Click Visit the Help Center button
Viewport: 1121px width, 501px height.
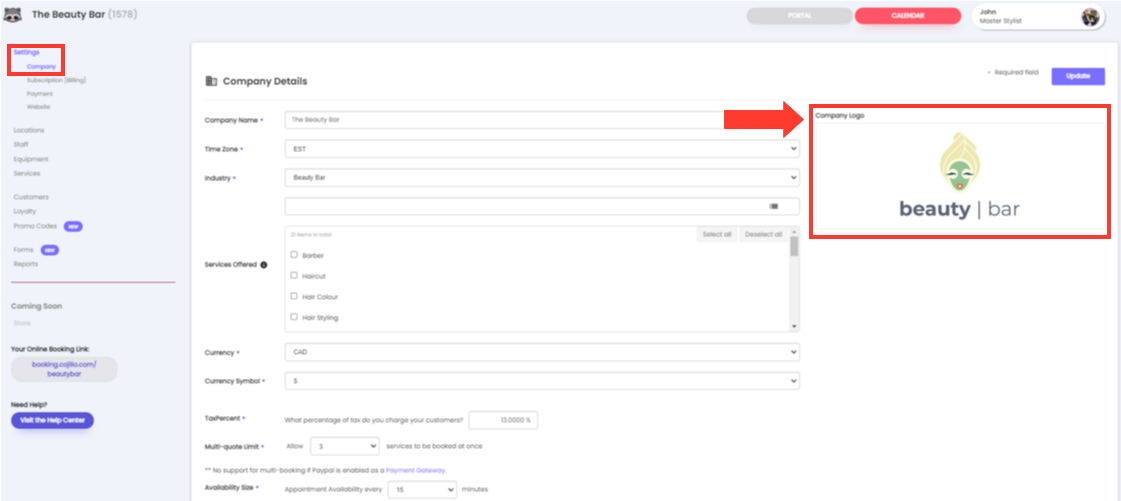(x=52, y=420)
